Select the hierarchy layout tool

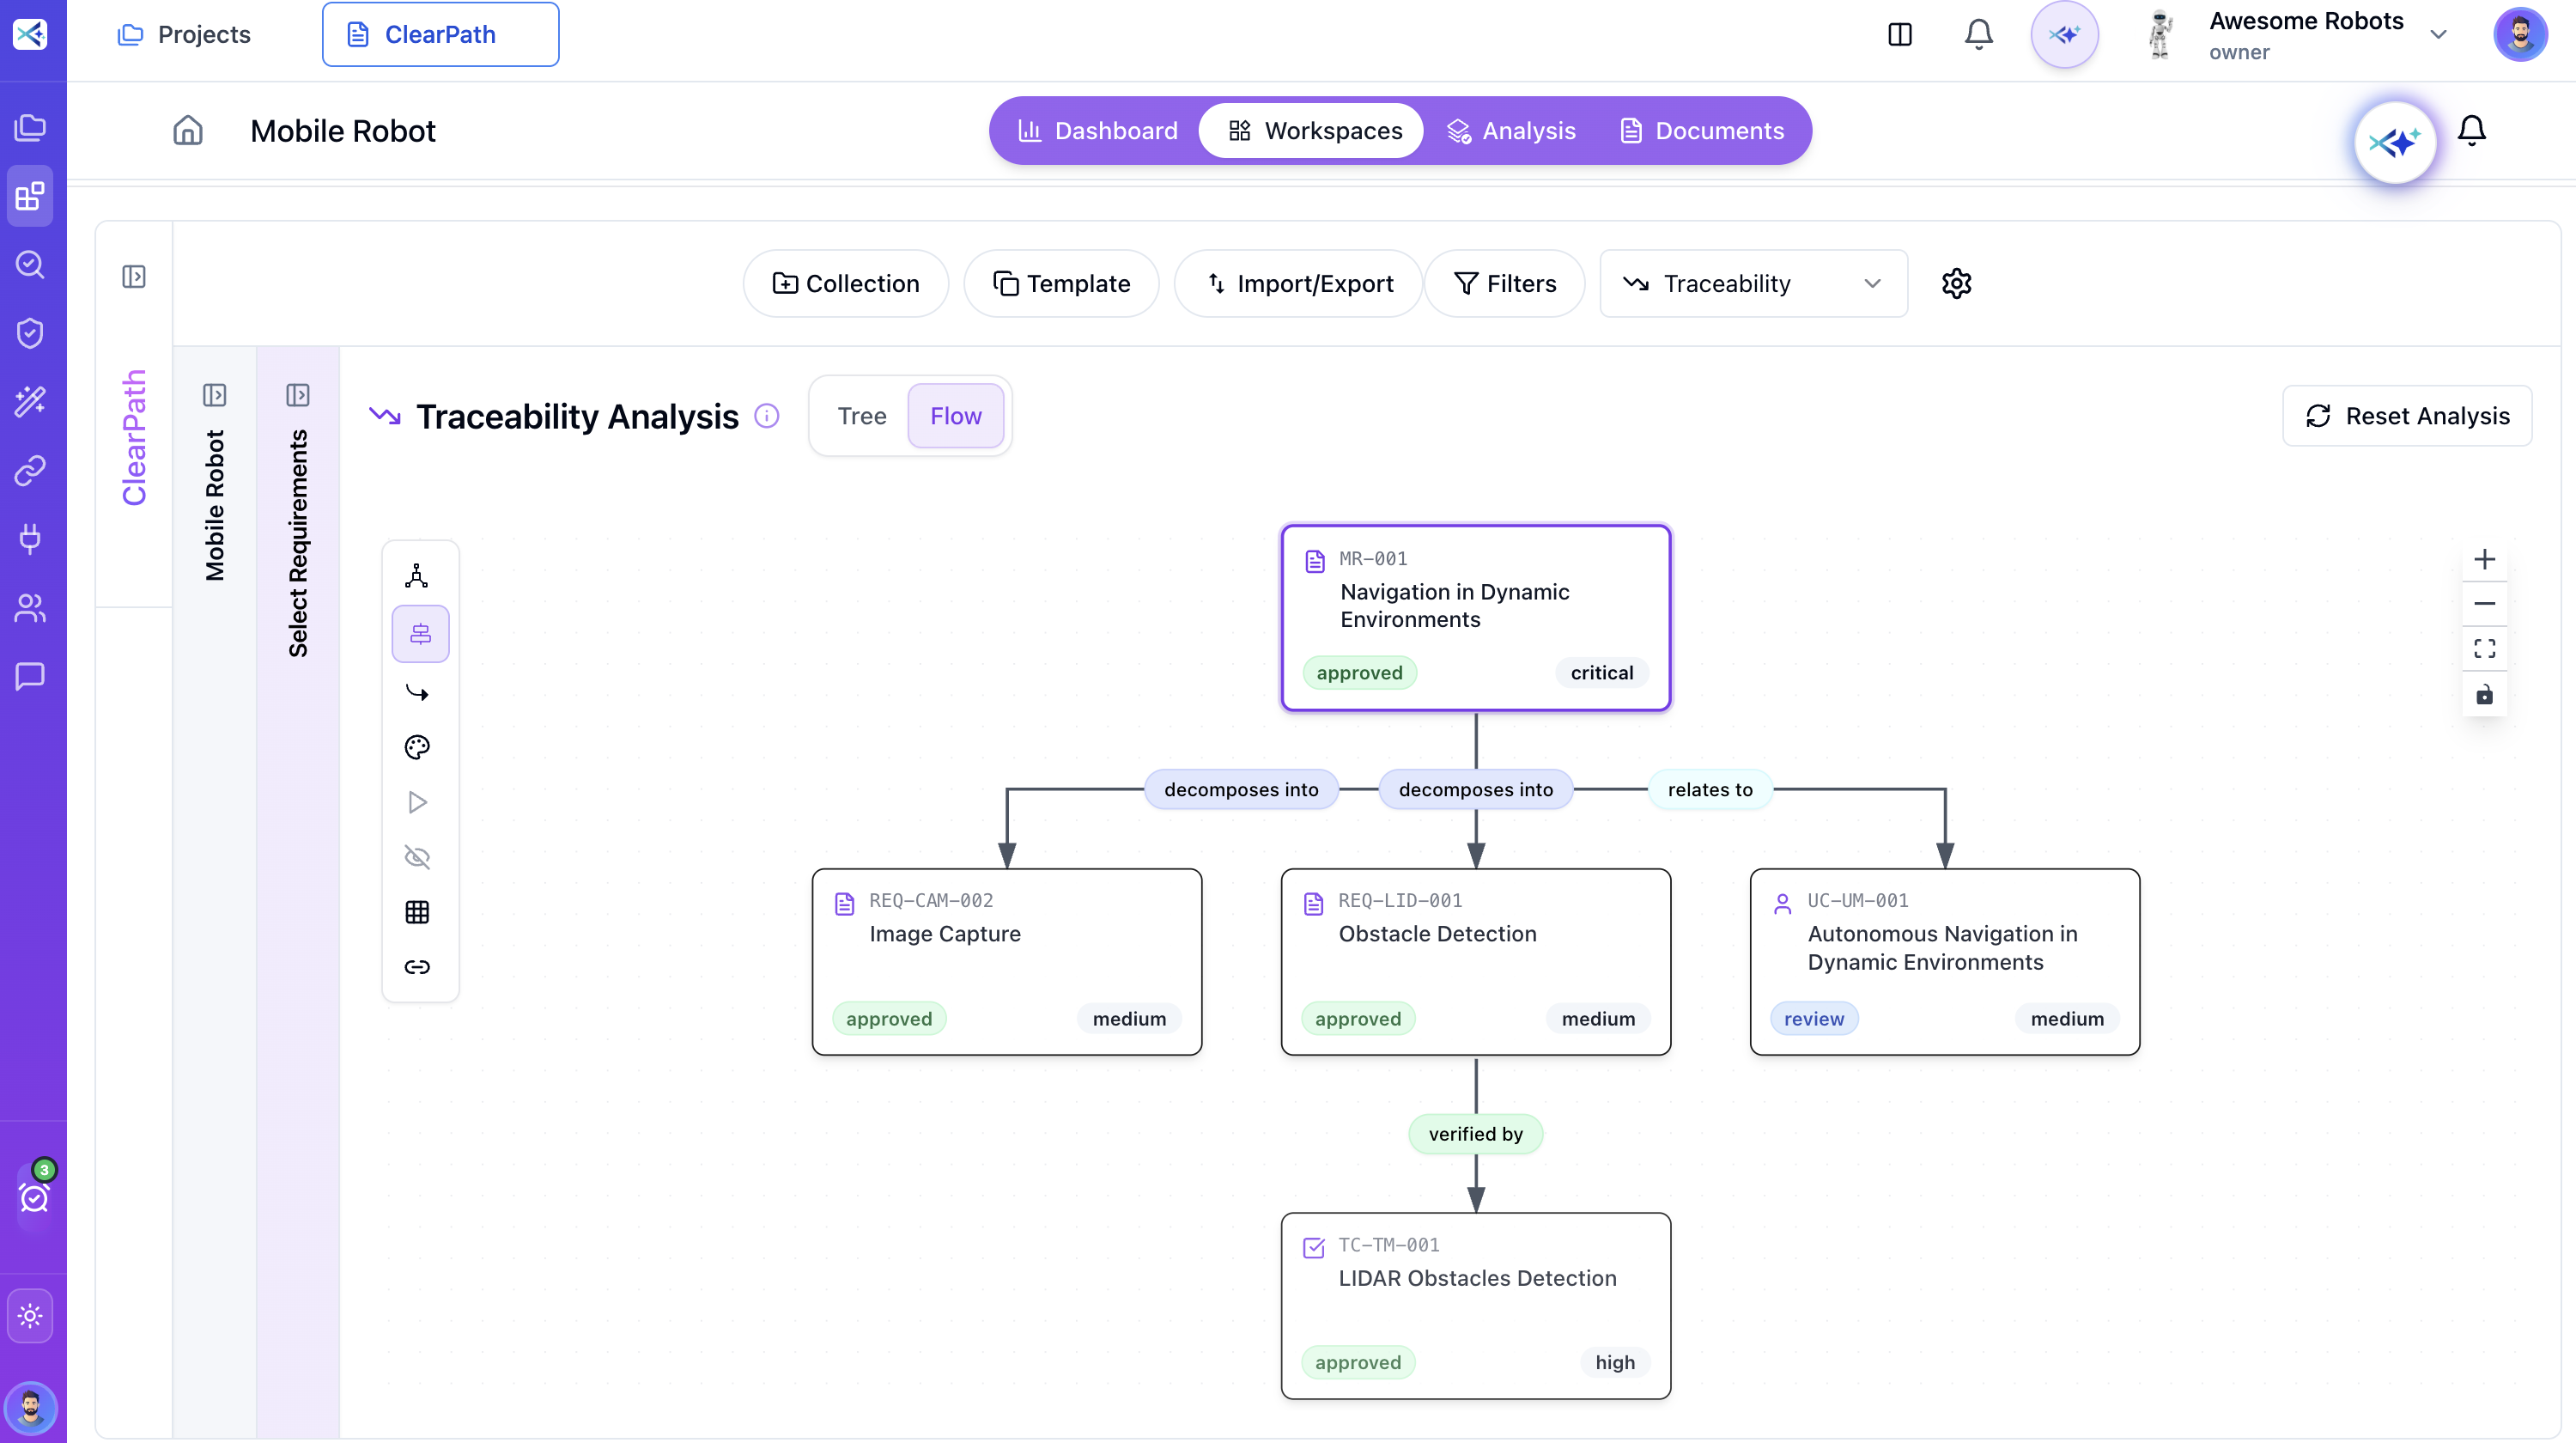[417, 575]
